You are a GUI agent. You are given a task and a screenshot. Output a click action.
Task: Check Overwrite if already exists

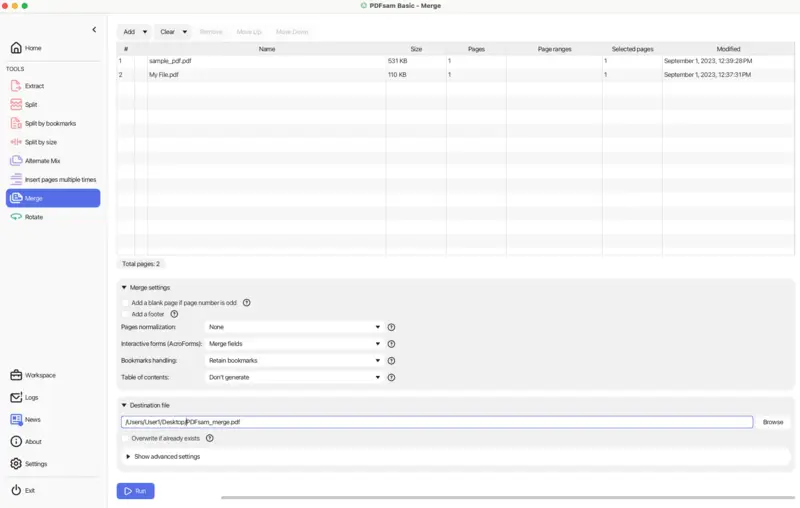[x=126, y=438]
